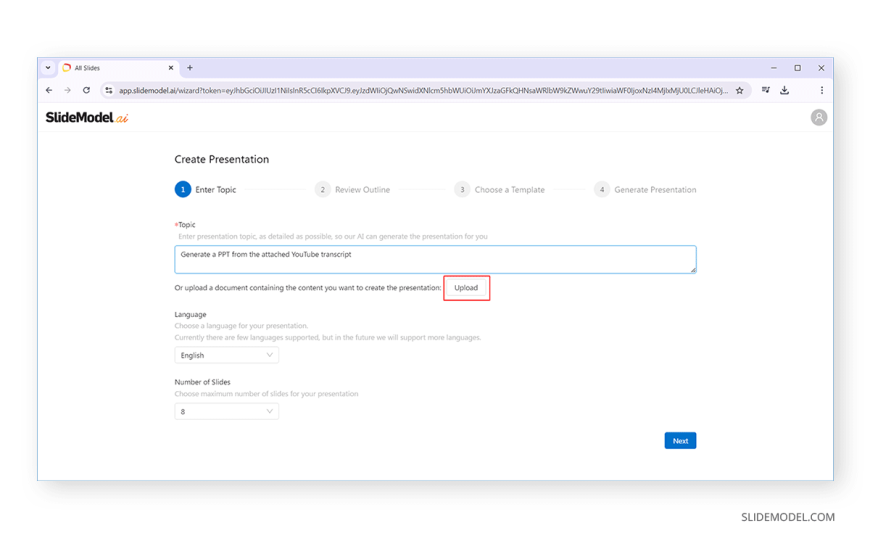Click the 'Language' label

[190, 314]
